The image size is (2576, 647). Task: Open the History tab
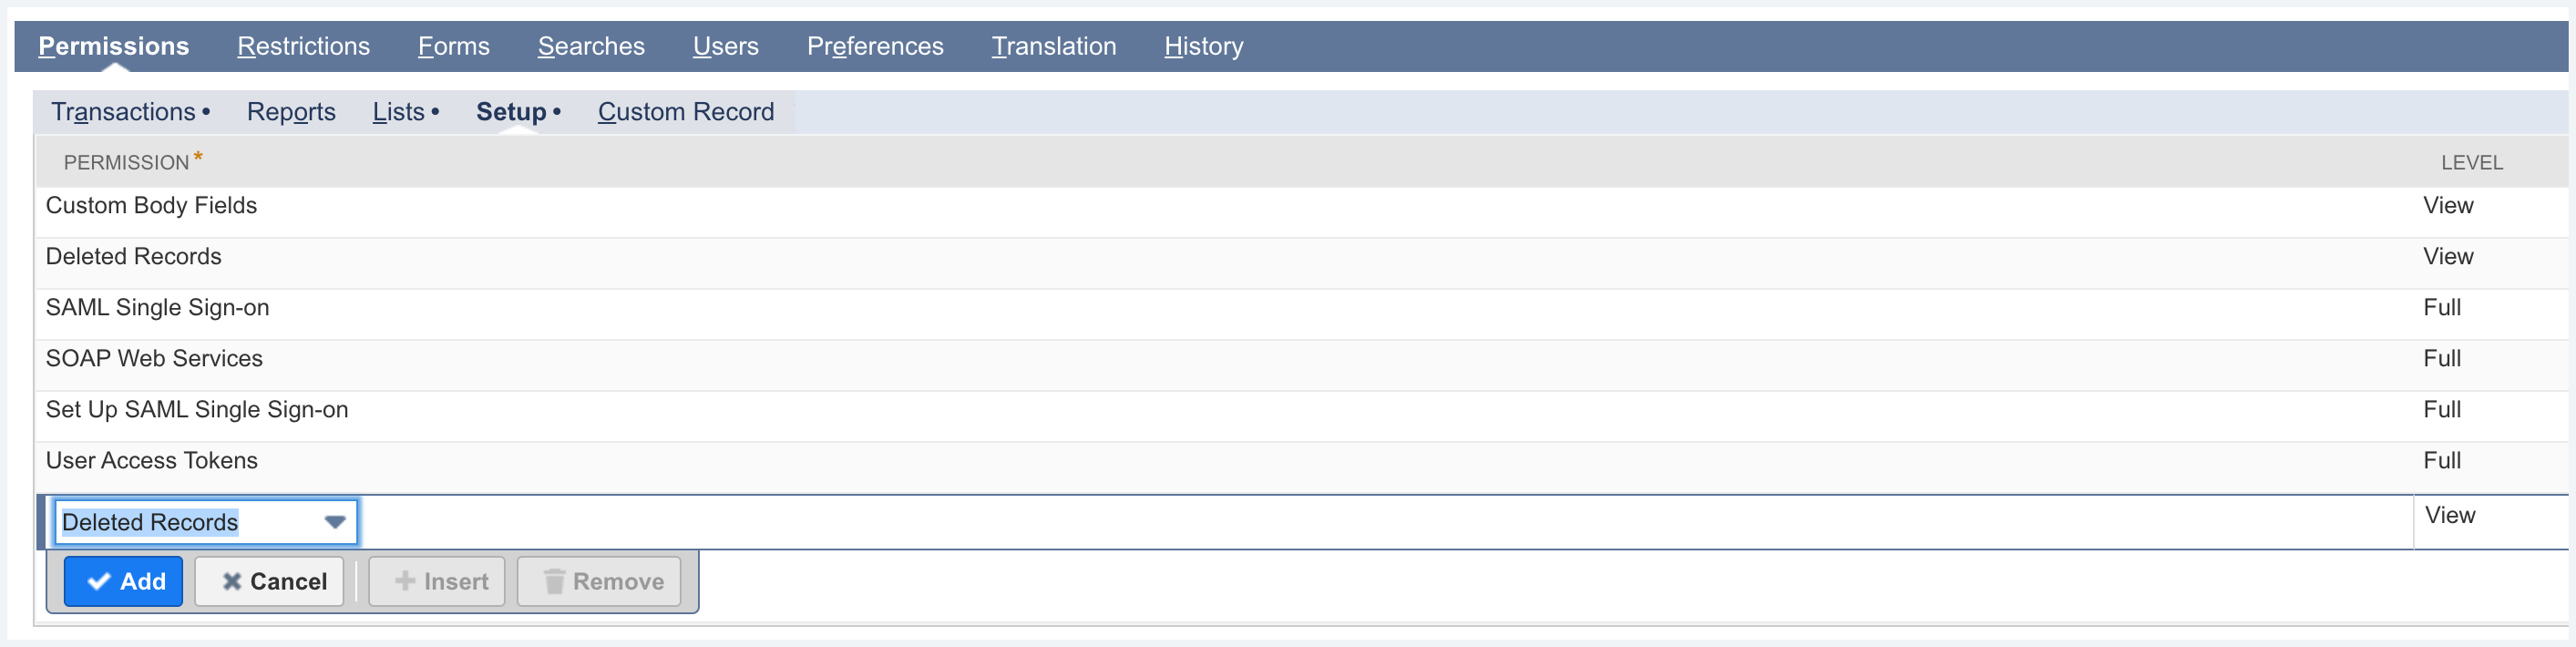pyautogui.click(x=1203, y=46)
